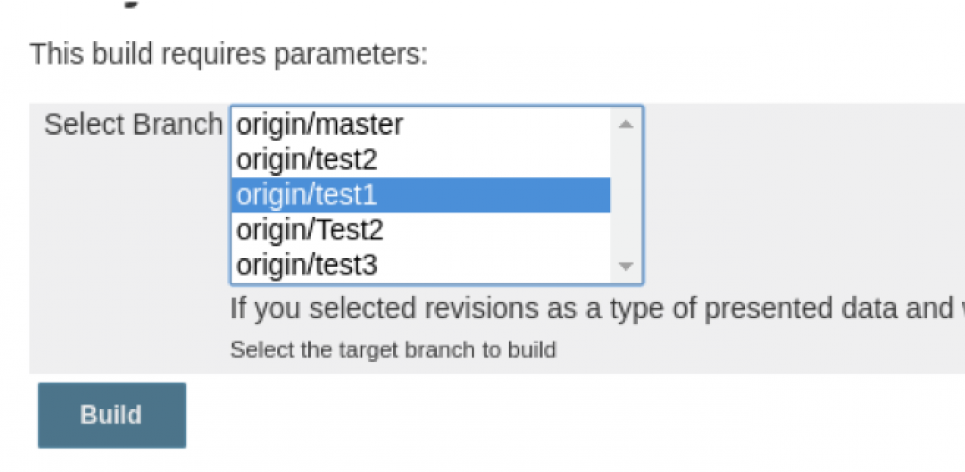Pick the capitalized origin/Test2 branch
The image size is (965, 472).
310,230
